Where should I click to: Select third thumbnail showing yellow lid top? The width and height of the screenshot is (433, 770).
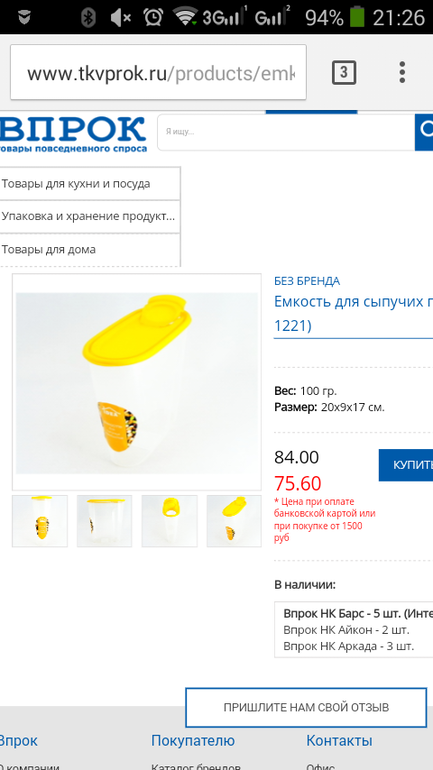point(169,521)
